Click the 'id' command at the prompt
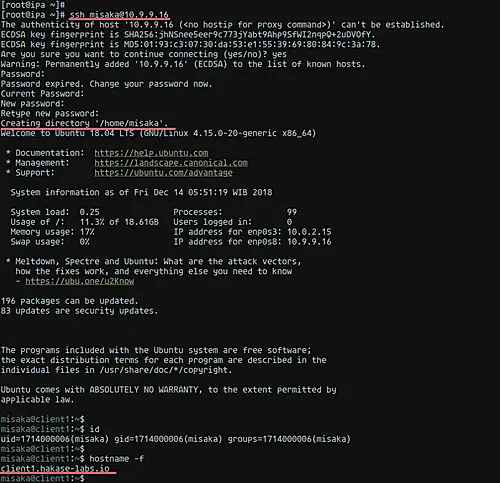 click(94, 429)
